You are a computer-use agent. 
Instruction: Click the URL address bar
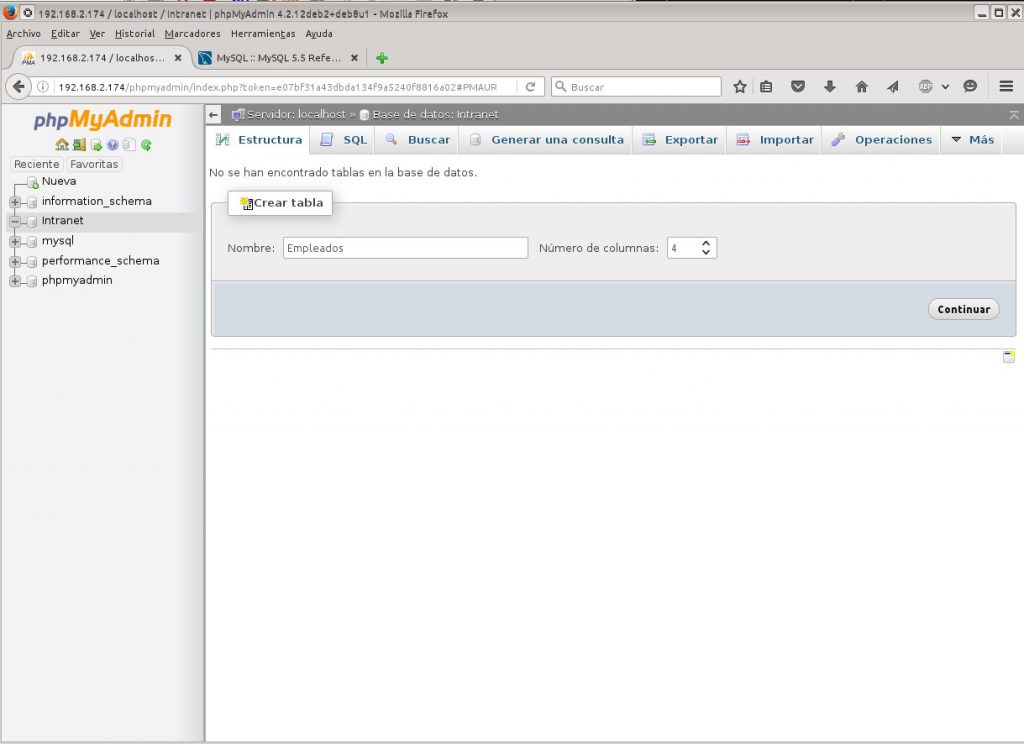278,87
